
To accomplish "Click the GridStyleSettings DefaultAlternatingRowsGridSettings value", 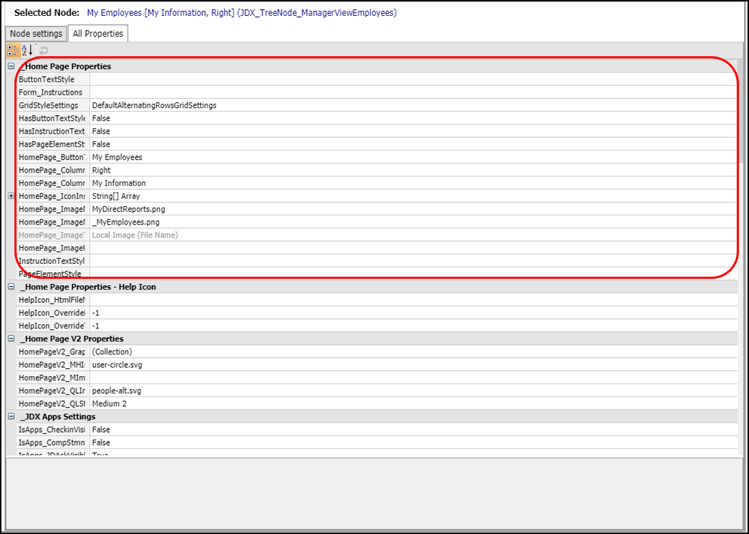I will coord(154,105).
